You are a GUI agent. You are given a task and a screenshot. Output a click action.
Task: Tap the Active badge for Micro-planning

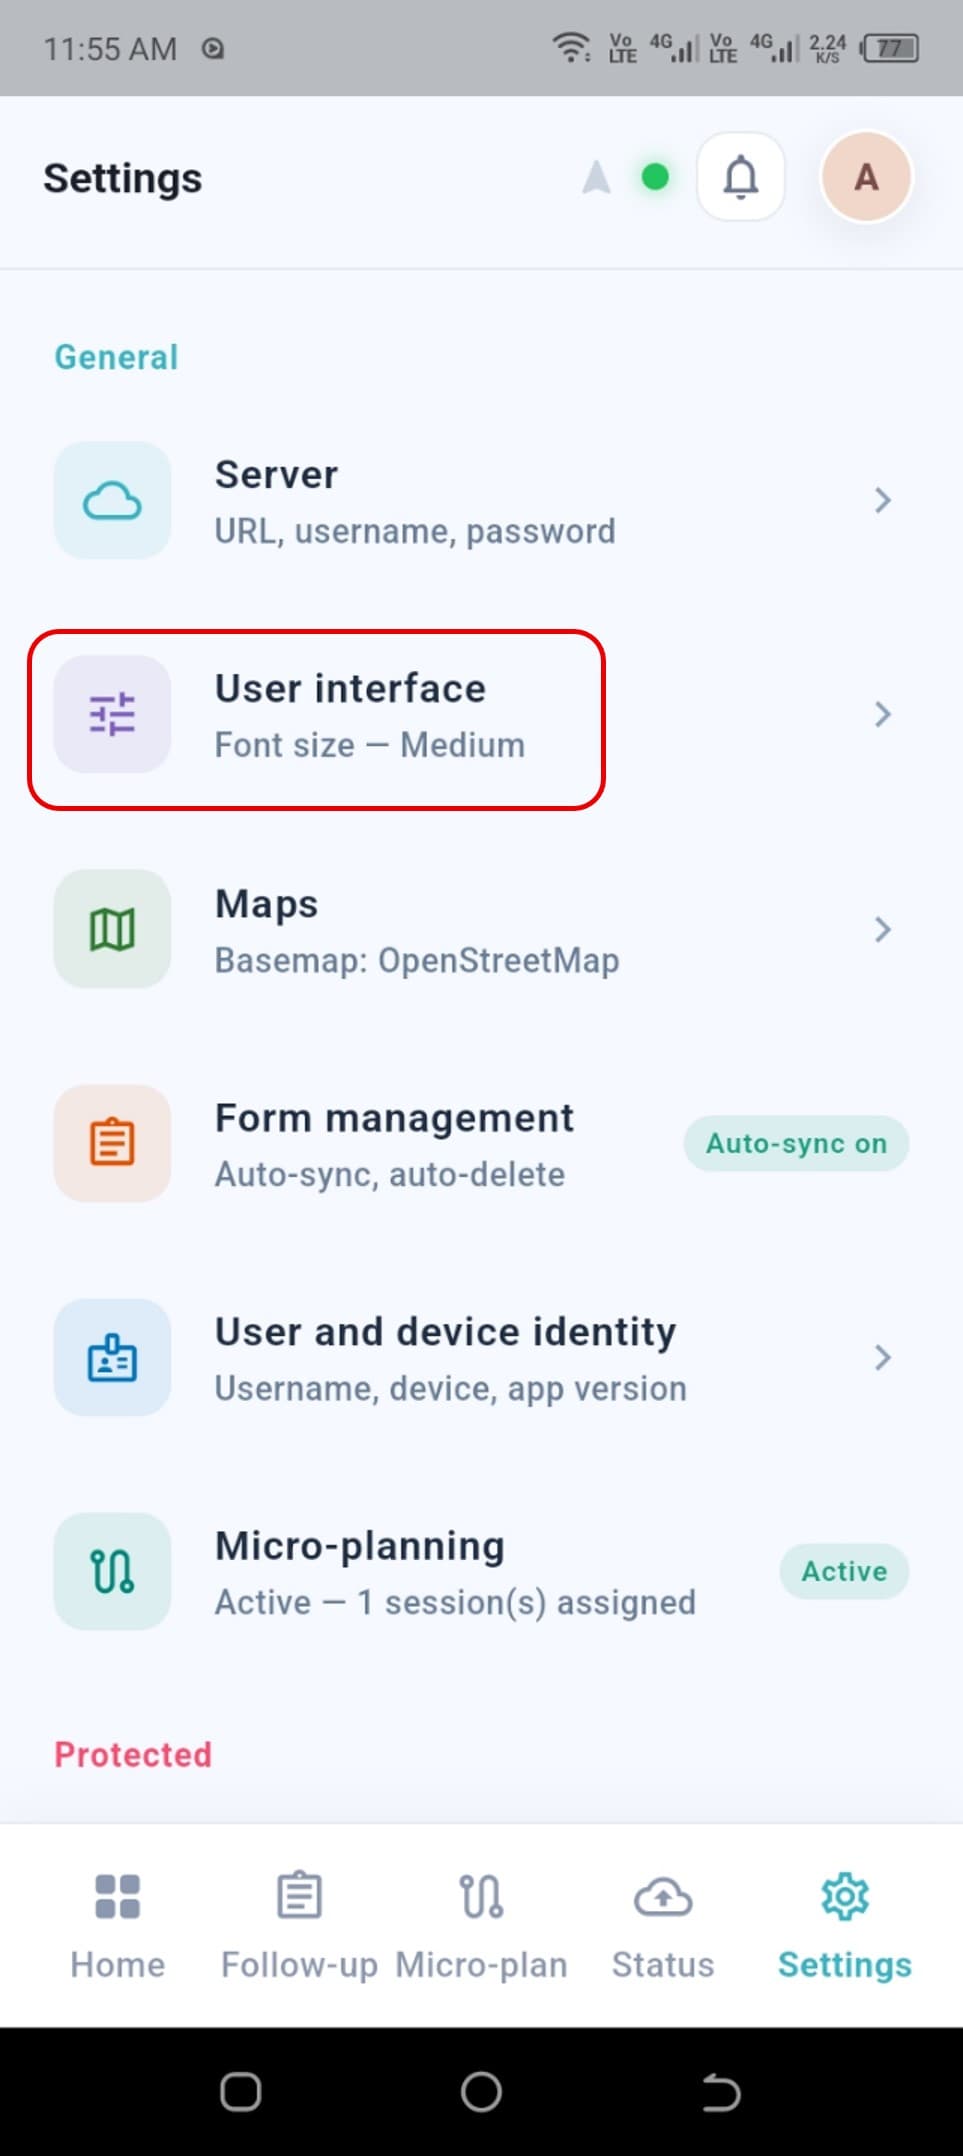click(x=844, y=1571)
